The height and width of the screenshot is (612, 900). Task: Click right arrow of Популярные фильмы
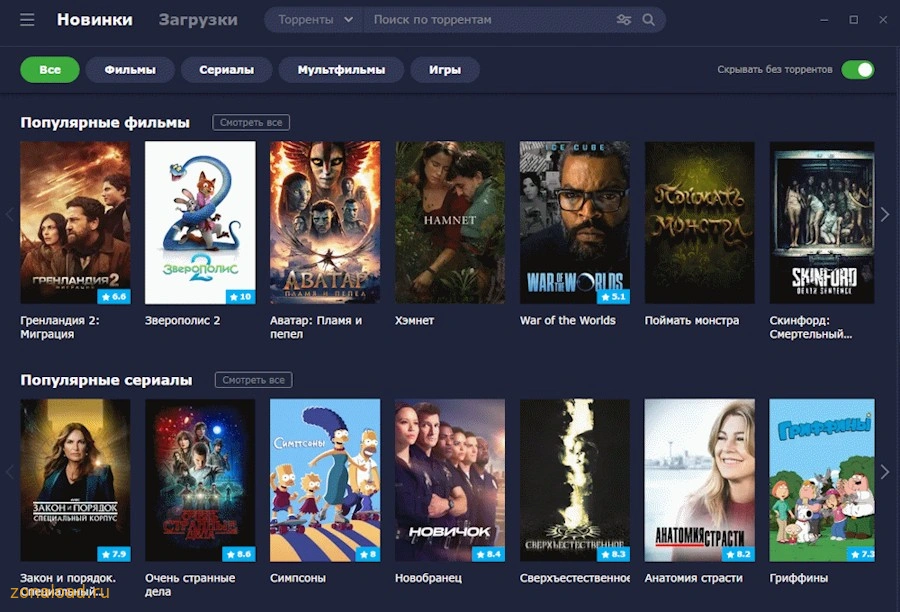click(885, 215)
